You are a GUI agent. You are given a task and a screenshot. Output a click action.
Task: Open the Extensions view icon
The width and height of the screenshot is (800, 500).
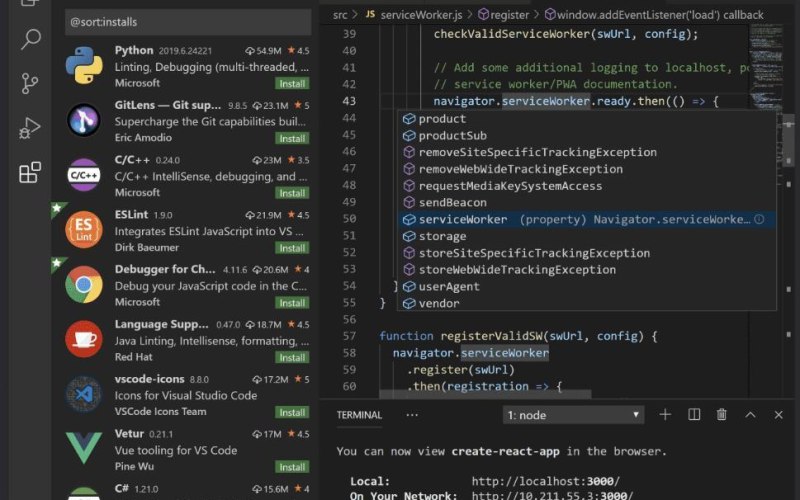(x=30, y=172)
